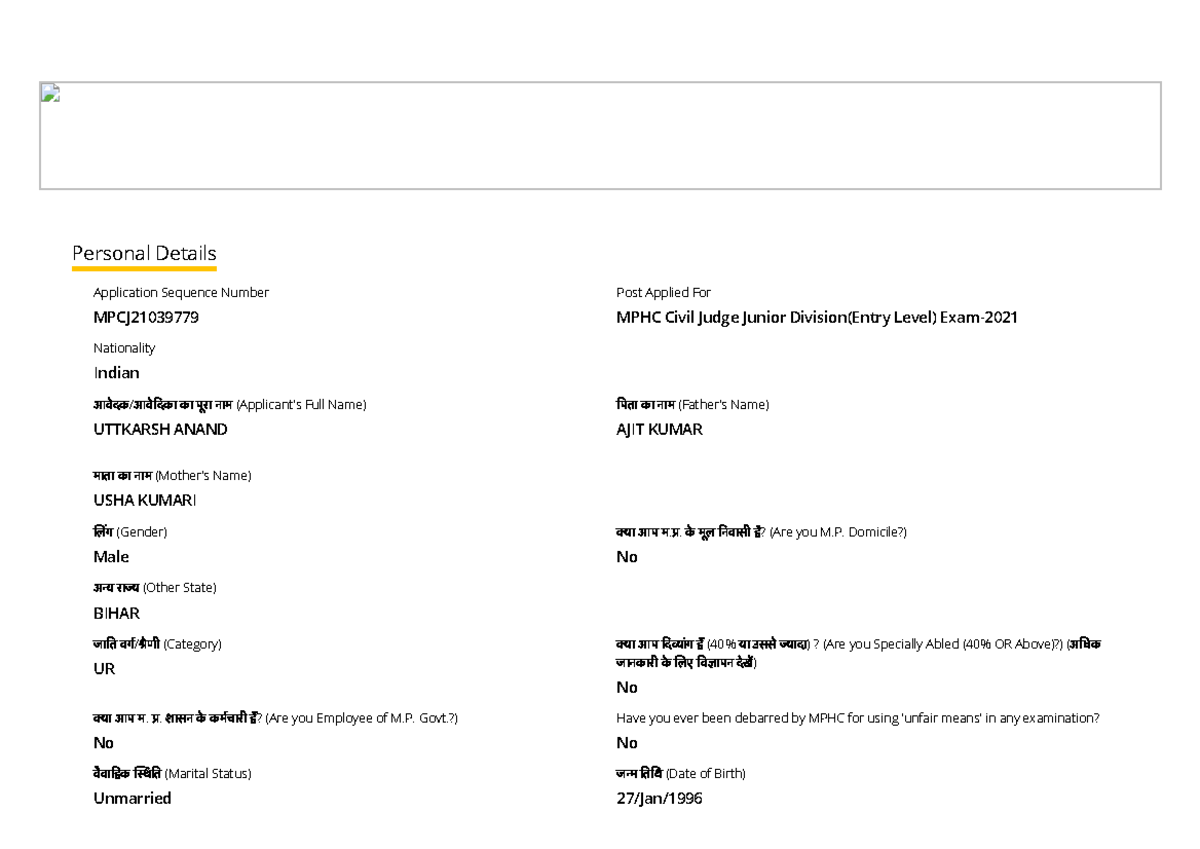Click the Application Sequence Number label
The height and width of the screenshot is (849, 1200).
click(181, 293)
